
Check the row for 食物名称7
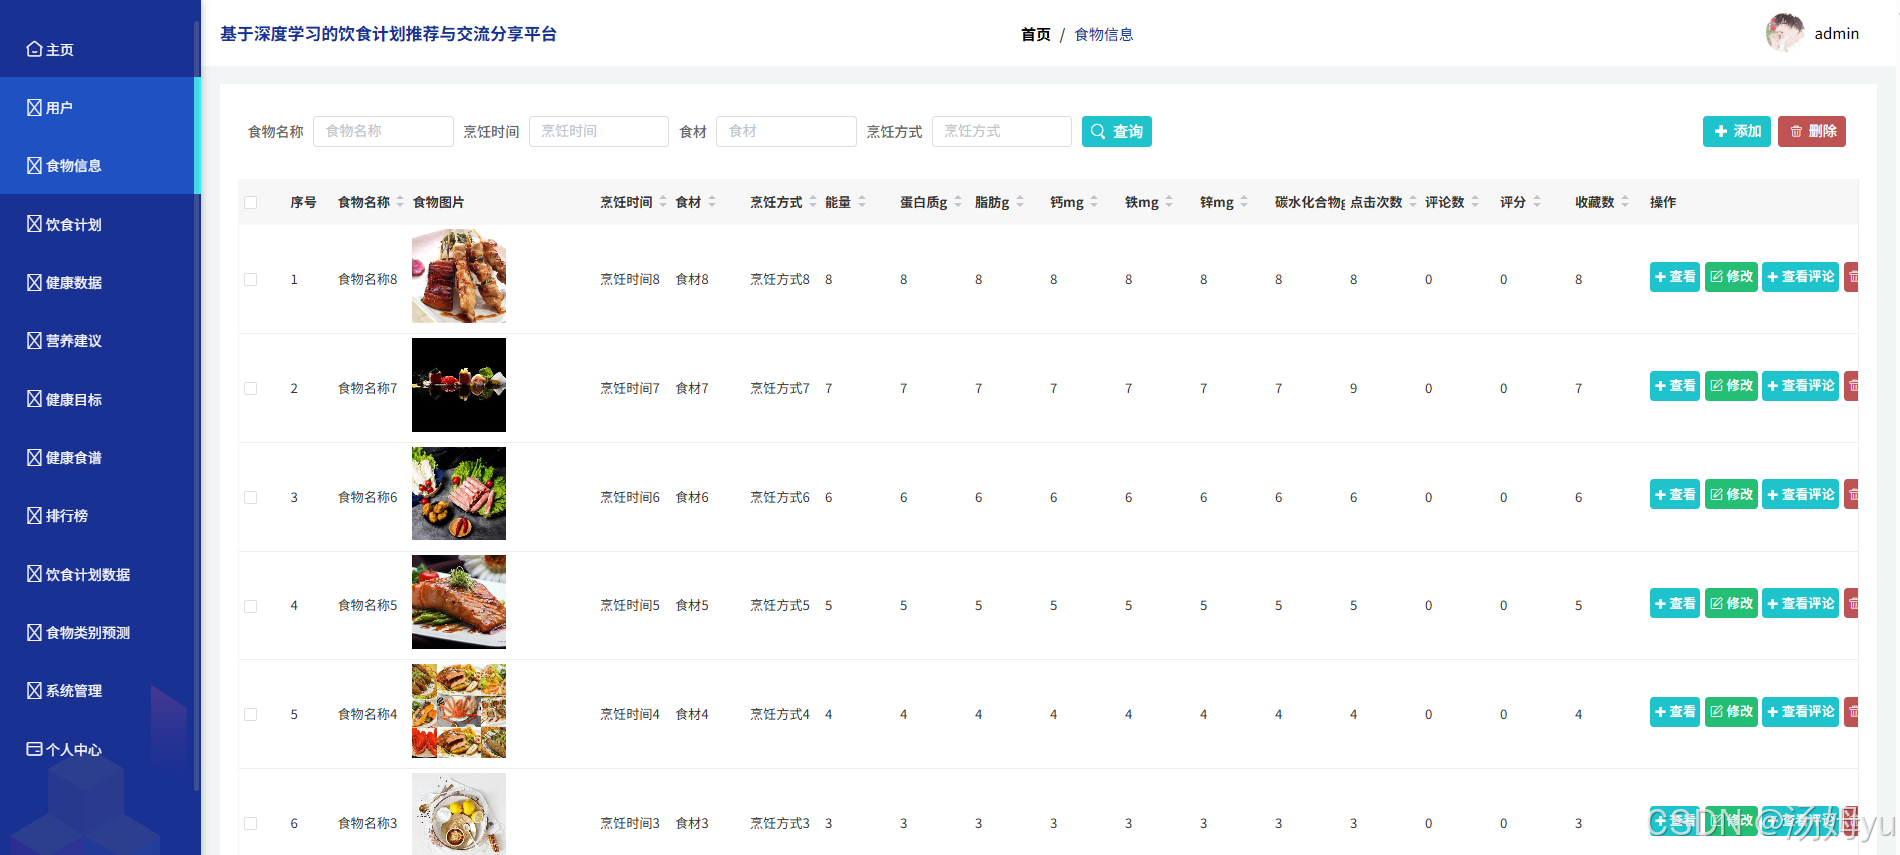coord(250,388)
